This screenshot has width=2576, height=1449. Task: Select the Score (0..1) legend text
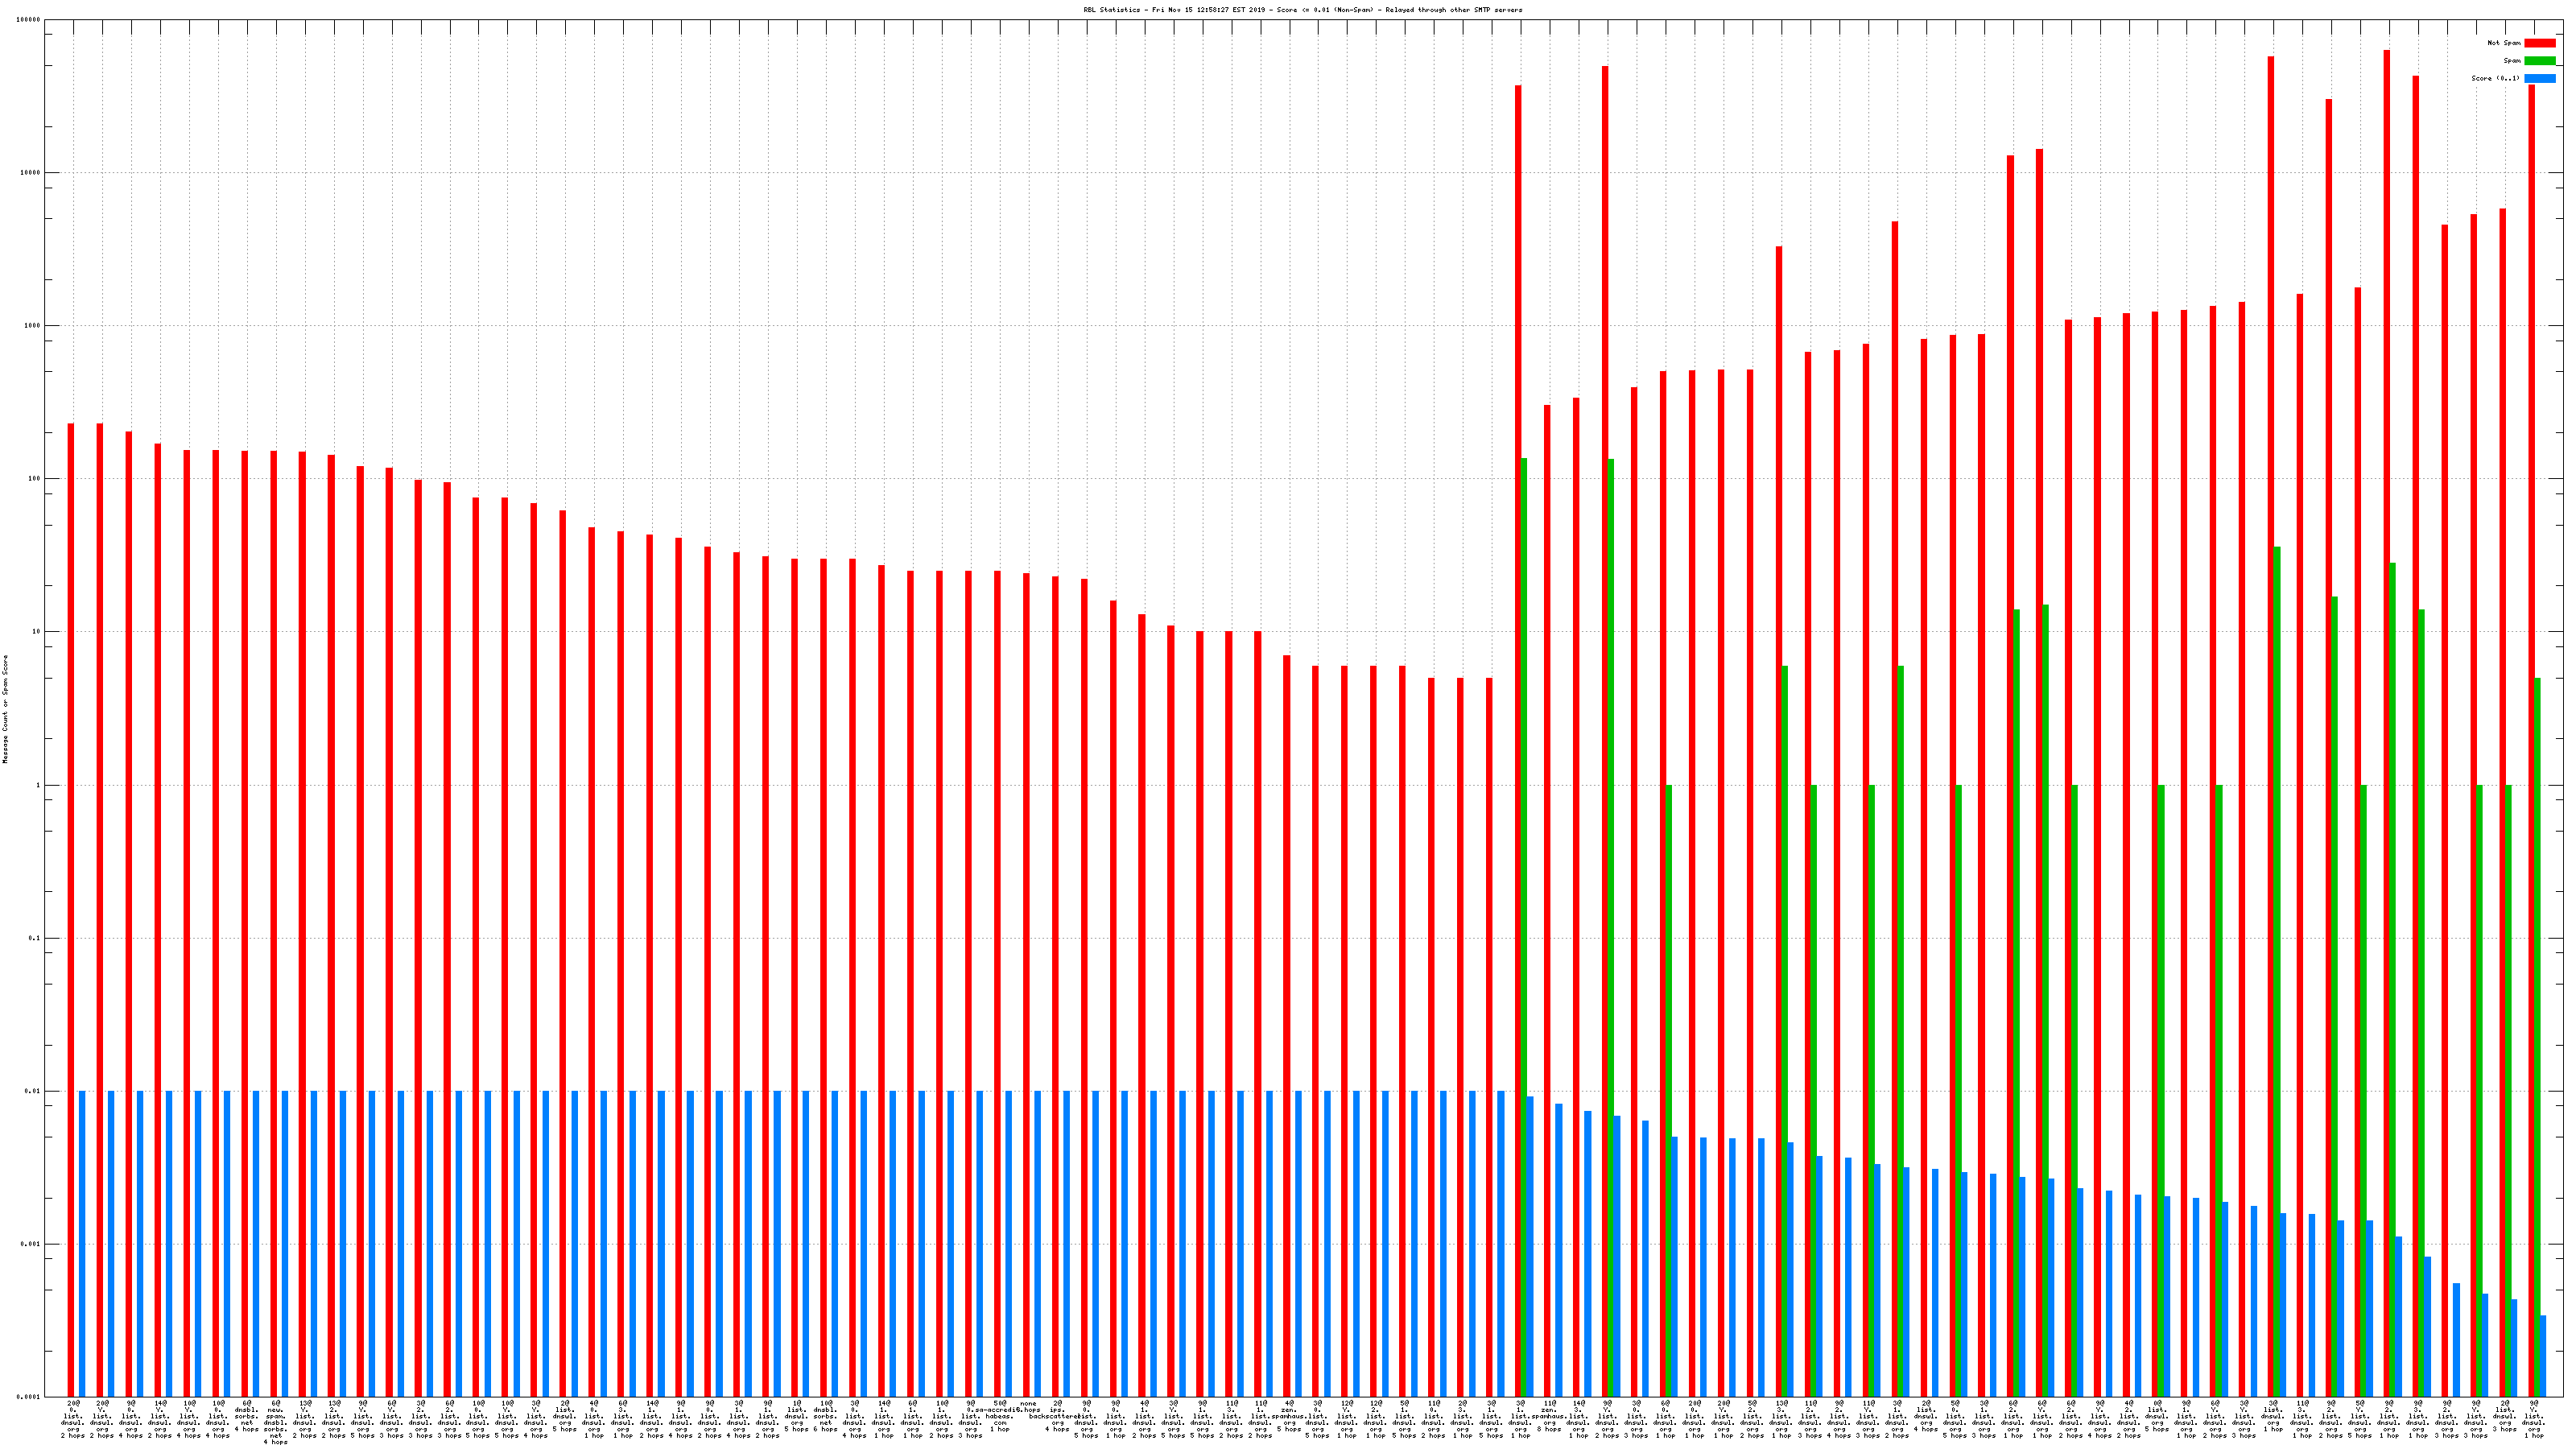tap(2495, 78)
